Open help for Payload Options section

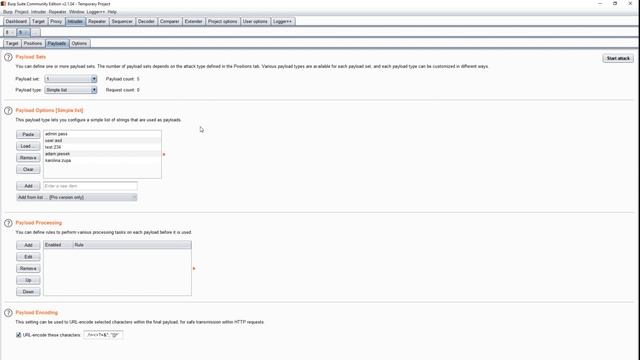[x=8, y=111]
